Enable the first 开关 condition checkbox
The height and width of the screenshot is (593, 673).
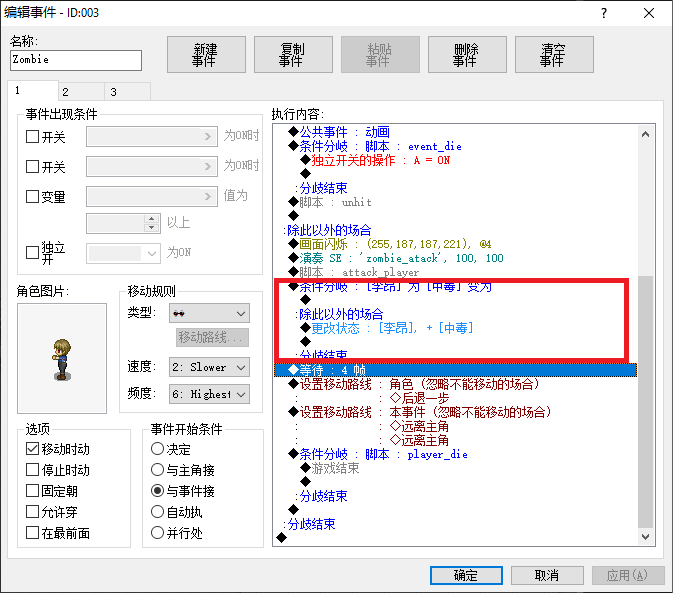point(33,137)
